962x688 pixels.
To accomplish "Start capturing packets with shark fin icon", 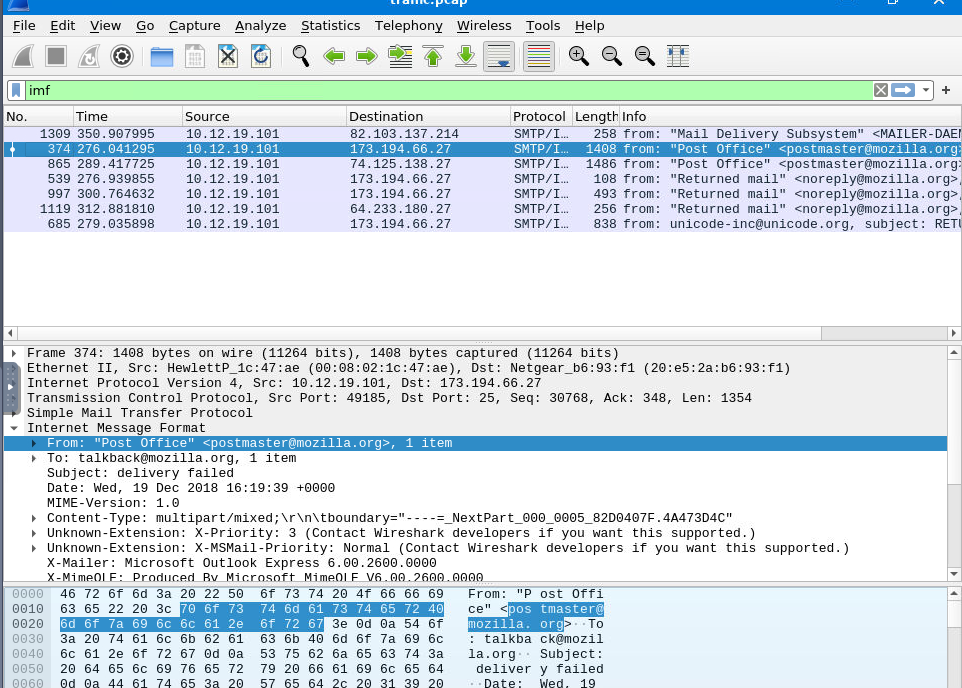I will pyautogui.click(x=23, y=56).
